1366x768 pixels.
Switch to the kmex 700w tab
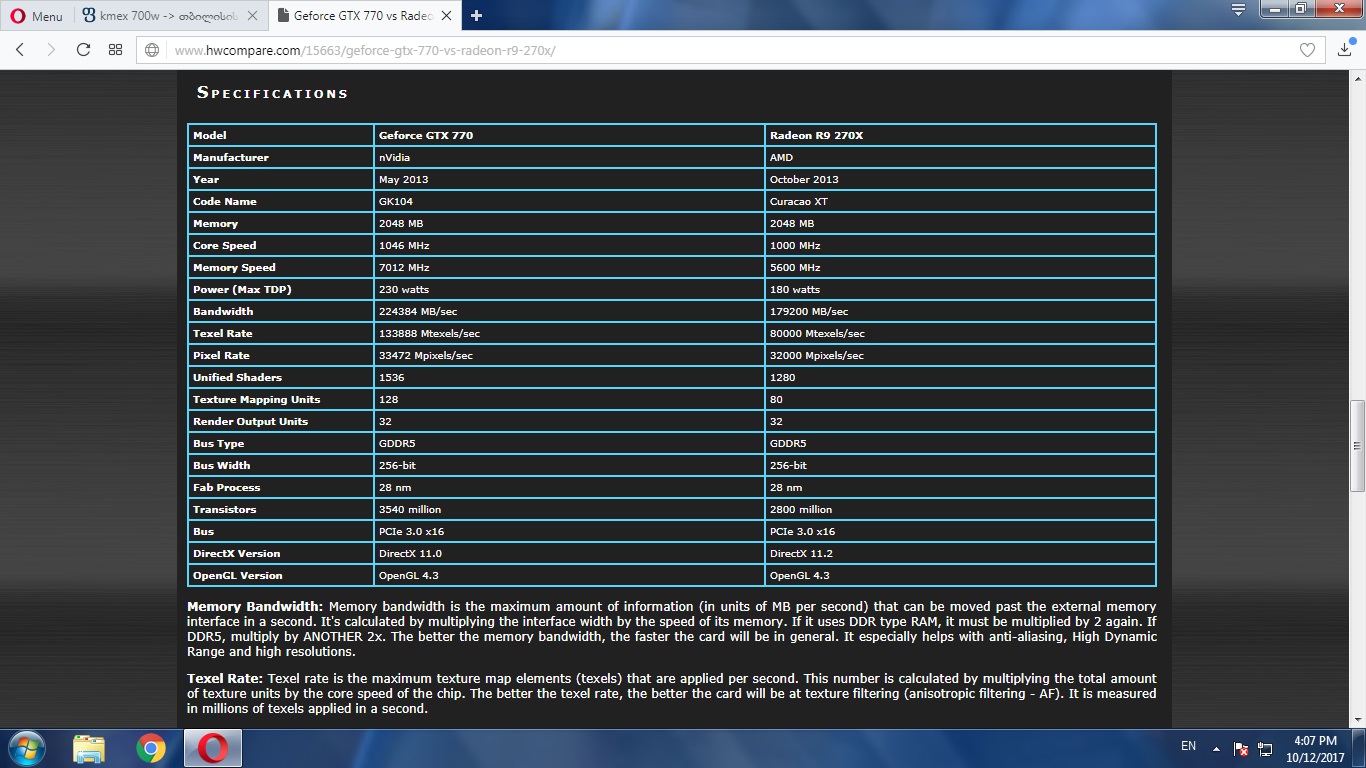(168, 16)
